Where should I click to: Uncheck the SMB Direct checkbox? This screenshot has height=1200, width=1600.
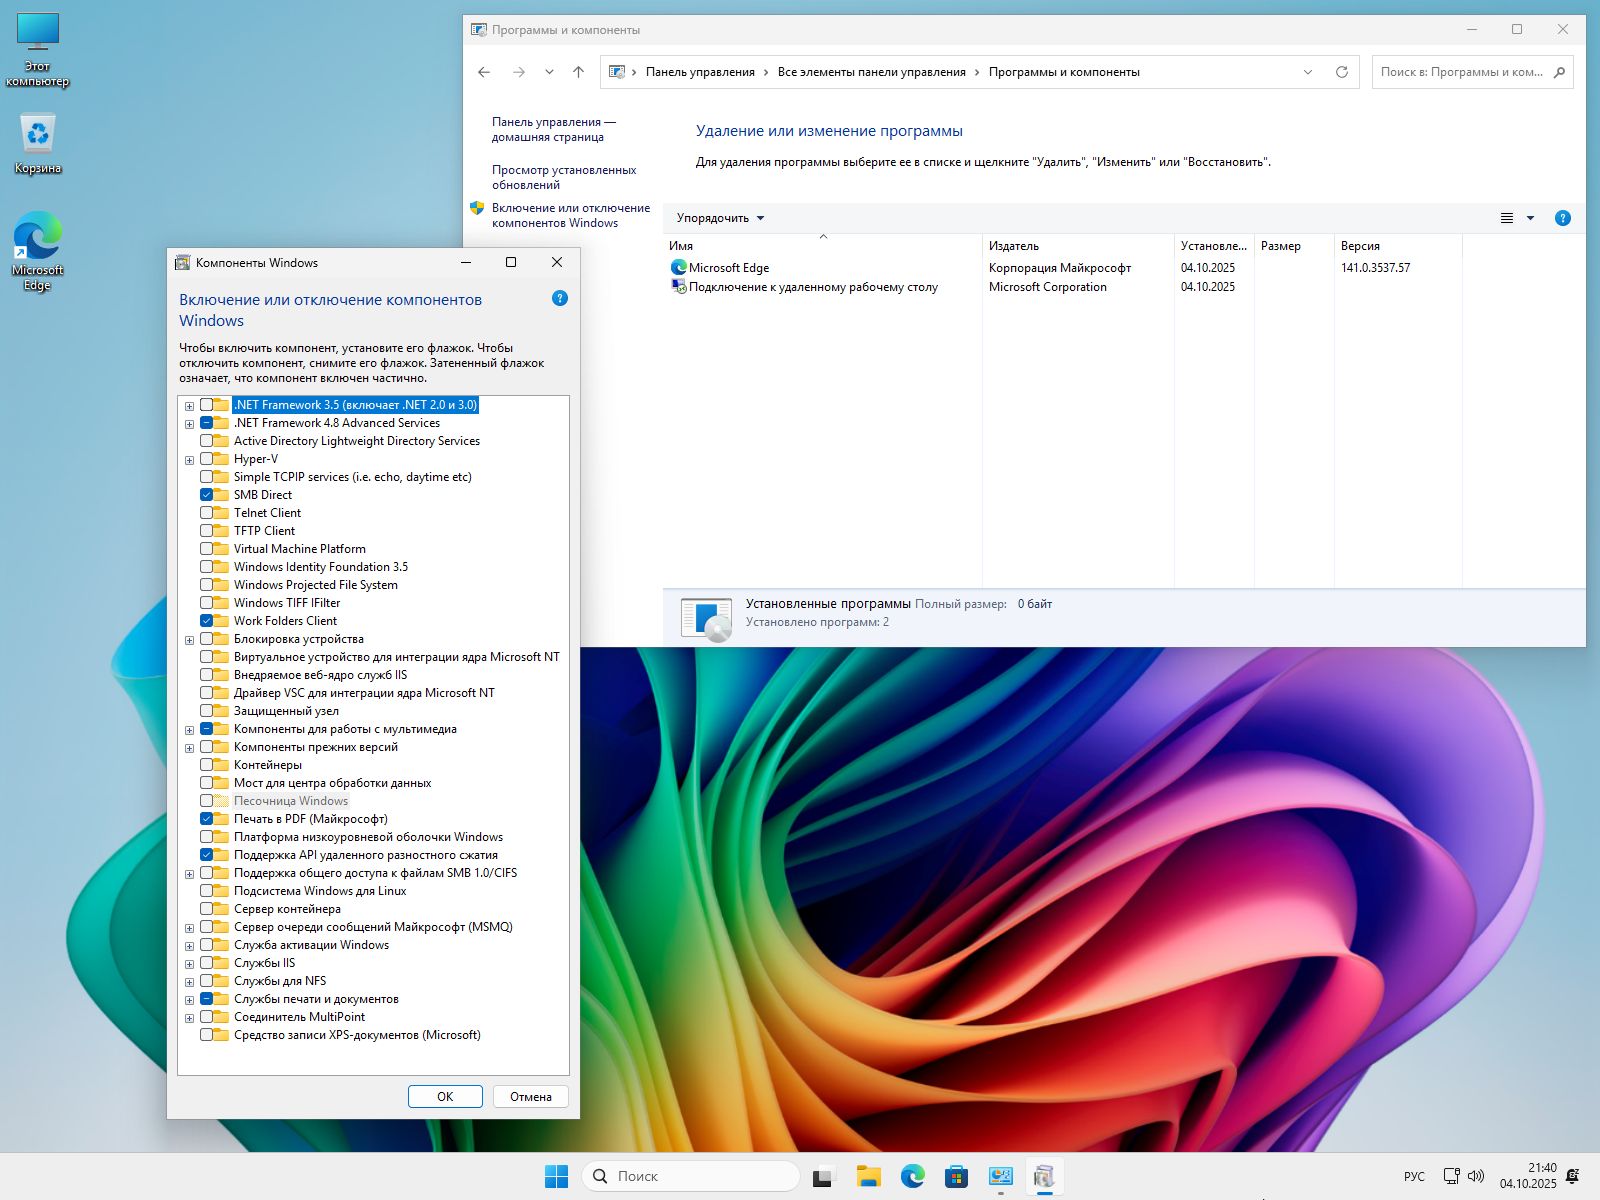tap(206, 495)
